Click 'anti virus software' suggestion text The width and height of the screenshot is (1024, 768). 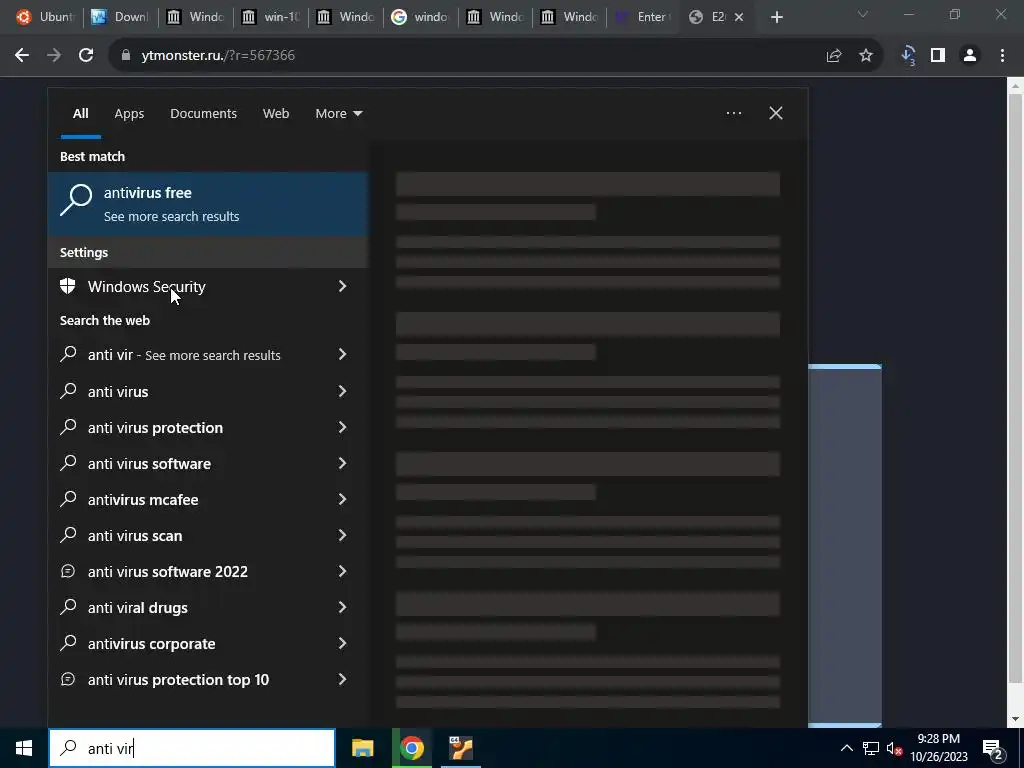pyautogui.click(x=150, y=464)
